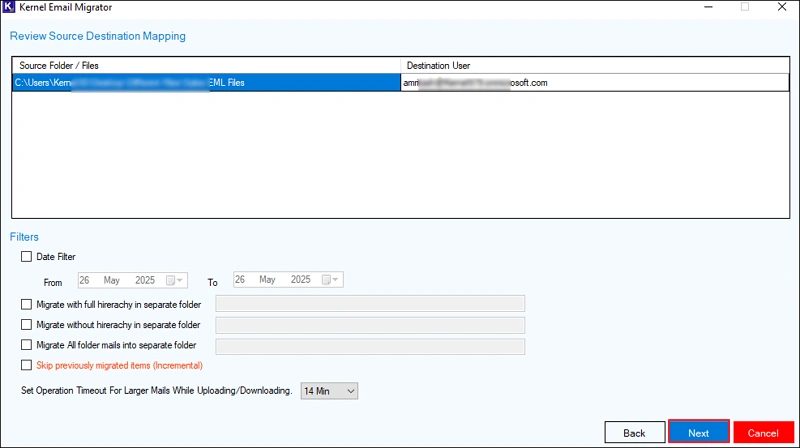
Task: Enable the Date Filter checkbox
Action: (x=26, y=257)
